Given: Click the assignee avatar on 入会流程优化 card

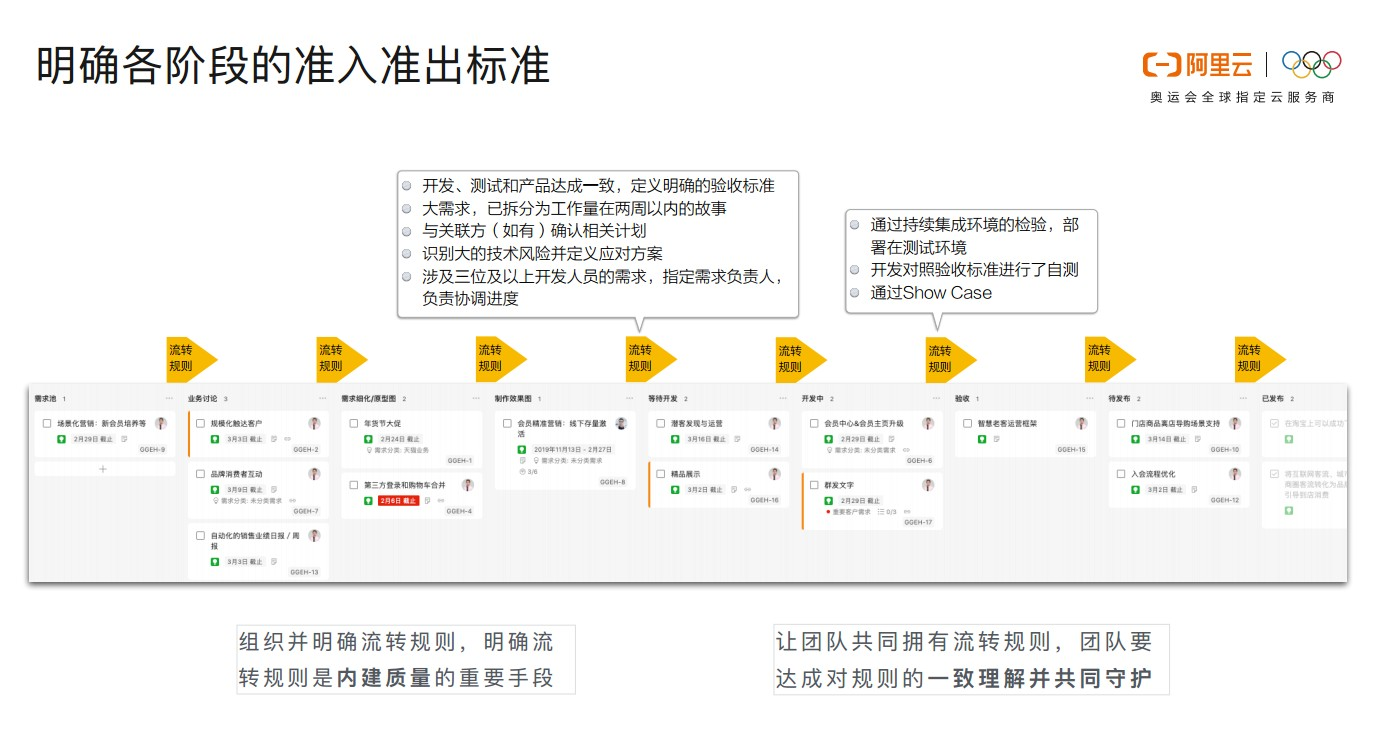Looking at the screenshot, I should tap(1235, 475).
